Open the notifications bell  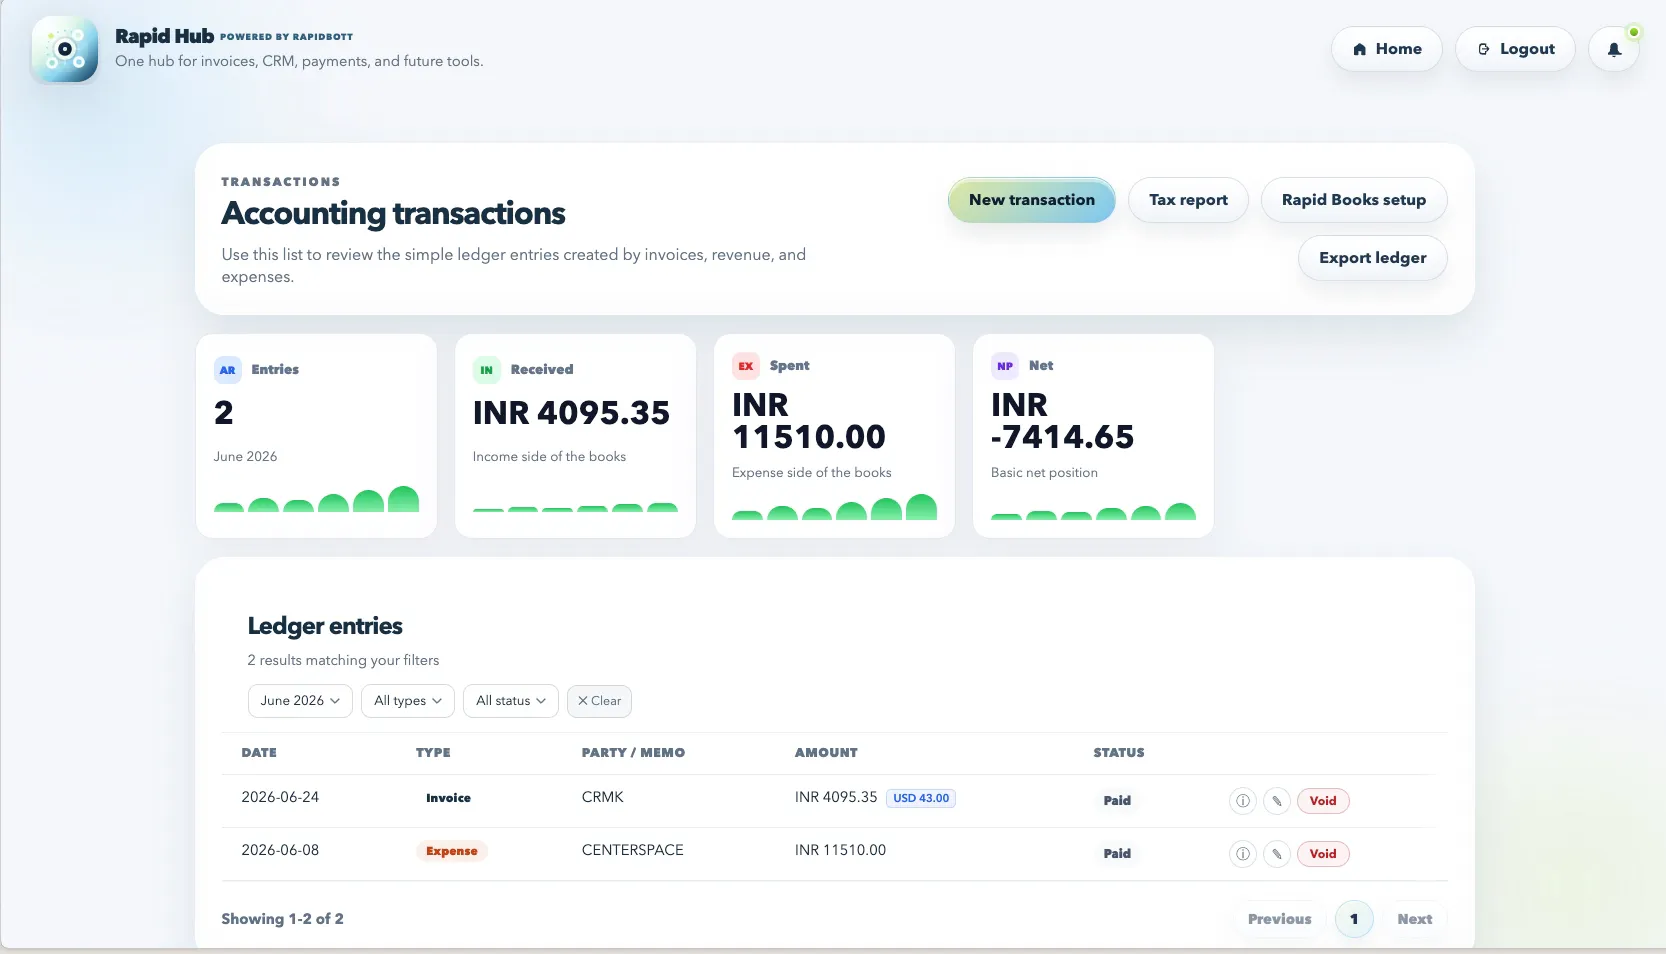pyautogui.click(x=1614, y=49)
